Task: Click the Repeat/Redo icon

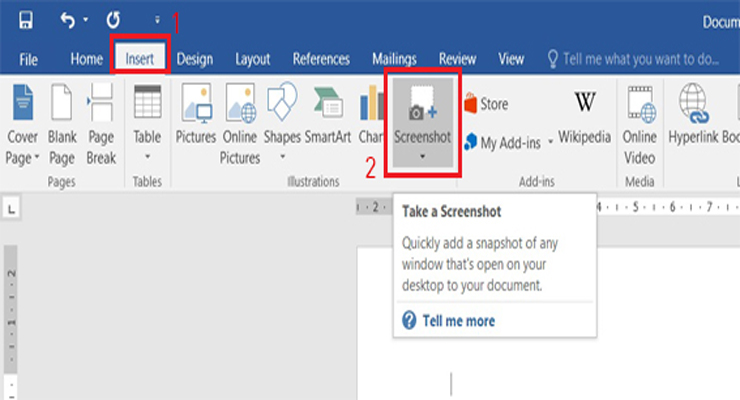Action: [x=113, y=20]
